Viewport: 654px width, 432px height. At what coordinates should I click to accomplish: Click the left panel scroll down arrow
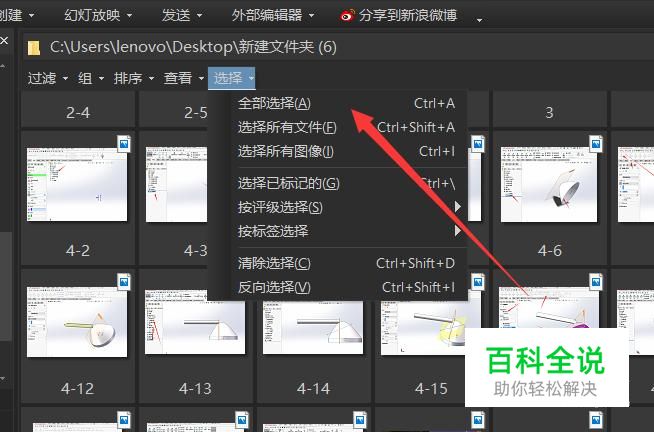[3, 379]
